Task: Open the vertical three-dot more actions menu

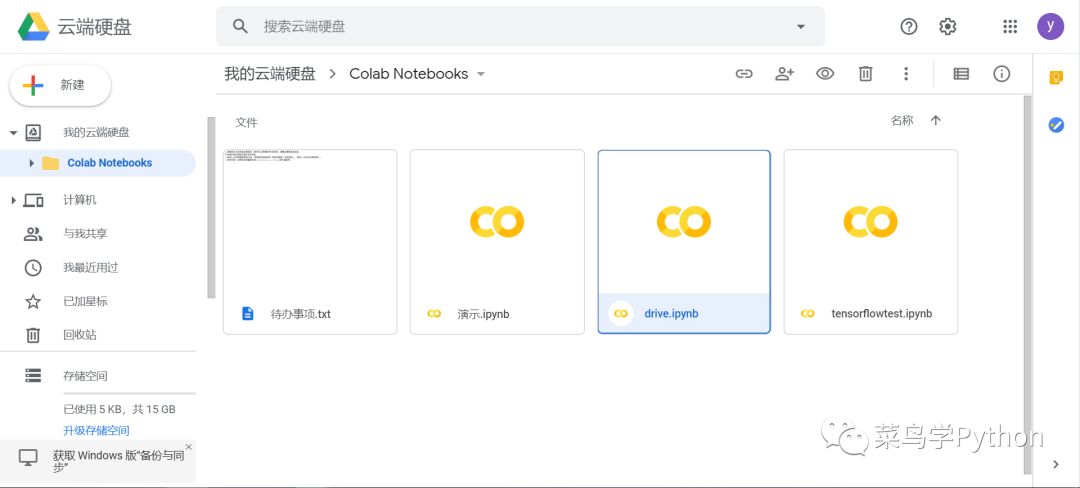Action: coord(906,74)
